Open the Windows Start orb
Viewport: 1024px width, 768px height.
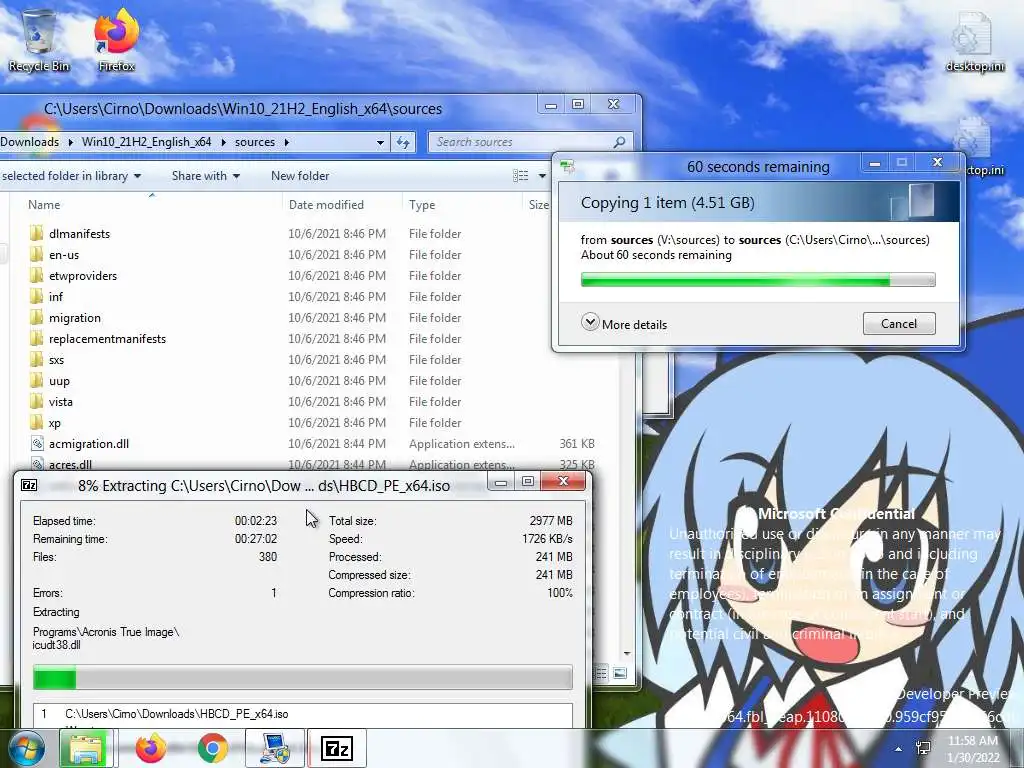(x=27, y=748)
